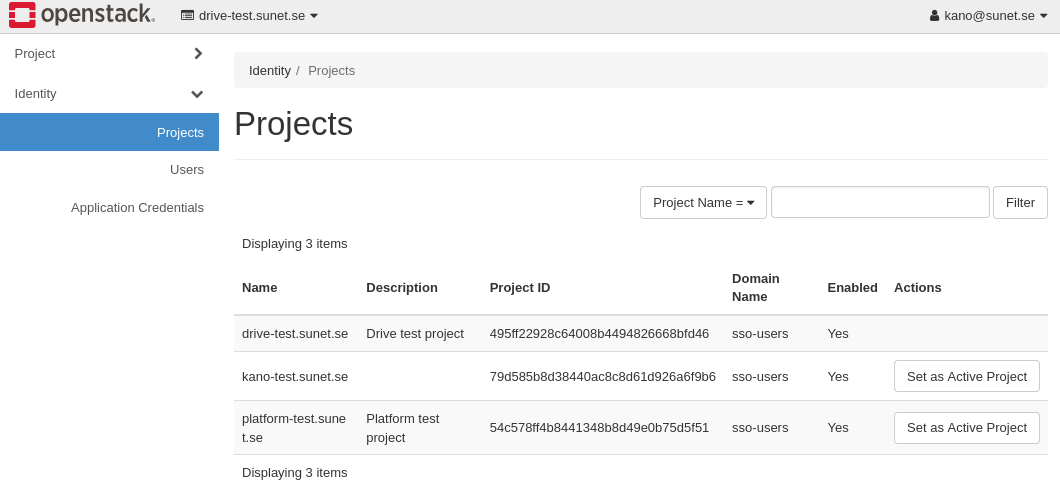Set platform-test.sunet.se as Active Project
The image size is (1060, 493).
967,427
